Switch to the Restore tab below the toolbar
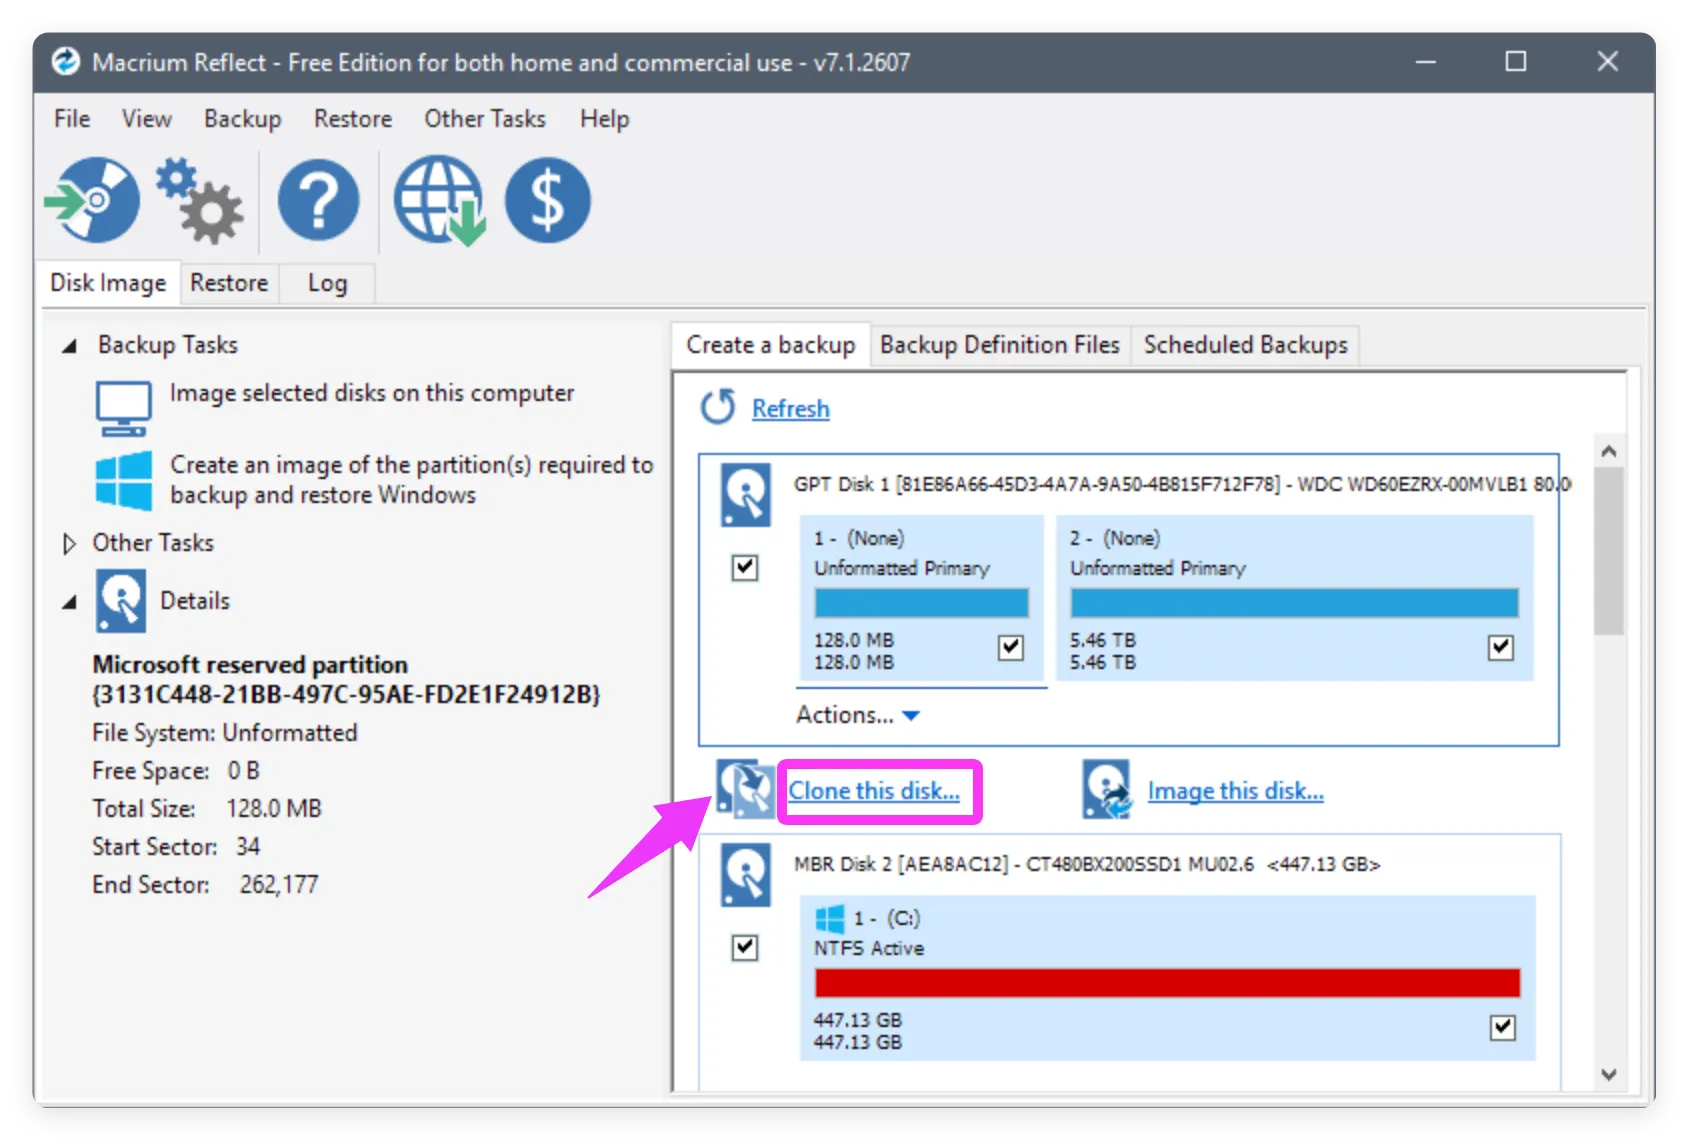This screenshot has height=1140, width=1688. coord(229,283)
